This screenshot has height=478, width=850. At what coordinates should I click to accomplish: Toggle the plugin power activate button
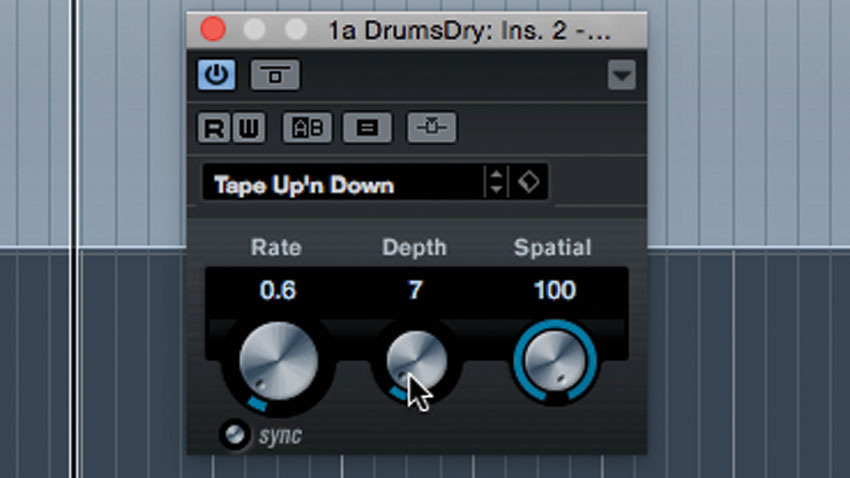tap(216, 74)
